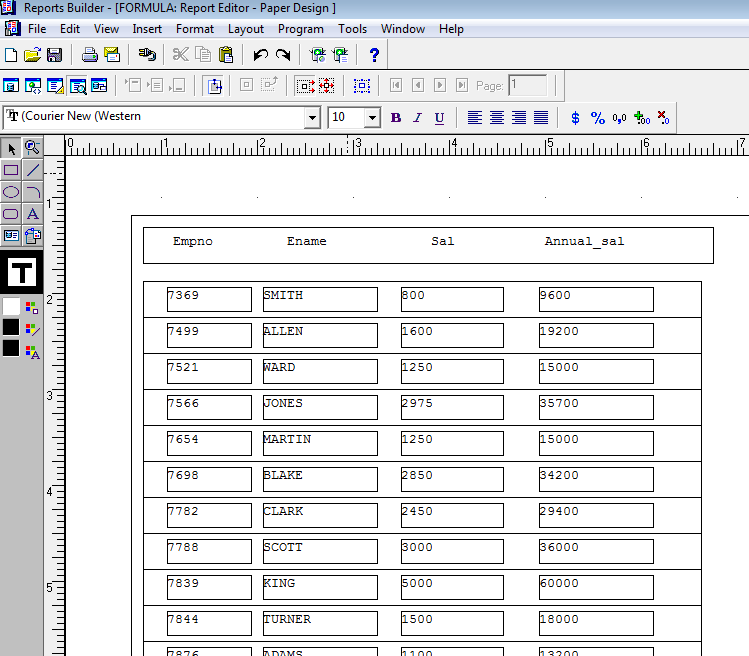749x656 pixels.
Task: Click the Undo arrow icon
Action: (x=261, y=55)
